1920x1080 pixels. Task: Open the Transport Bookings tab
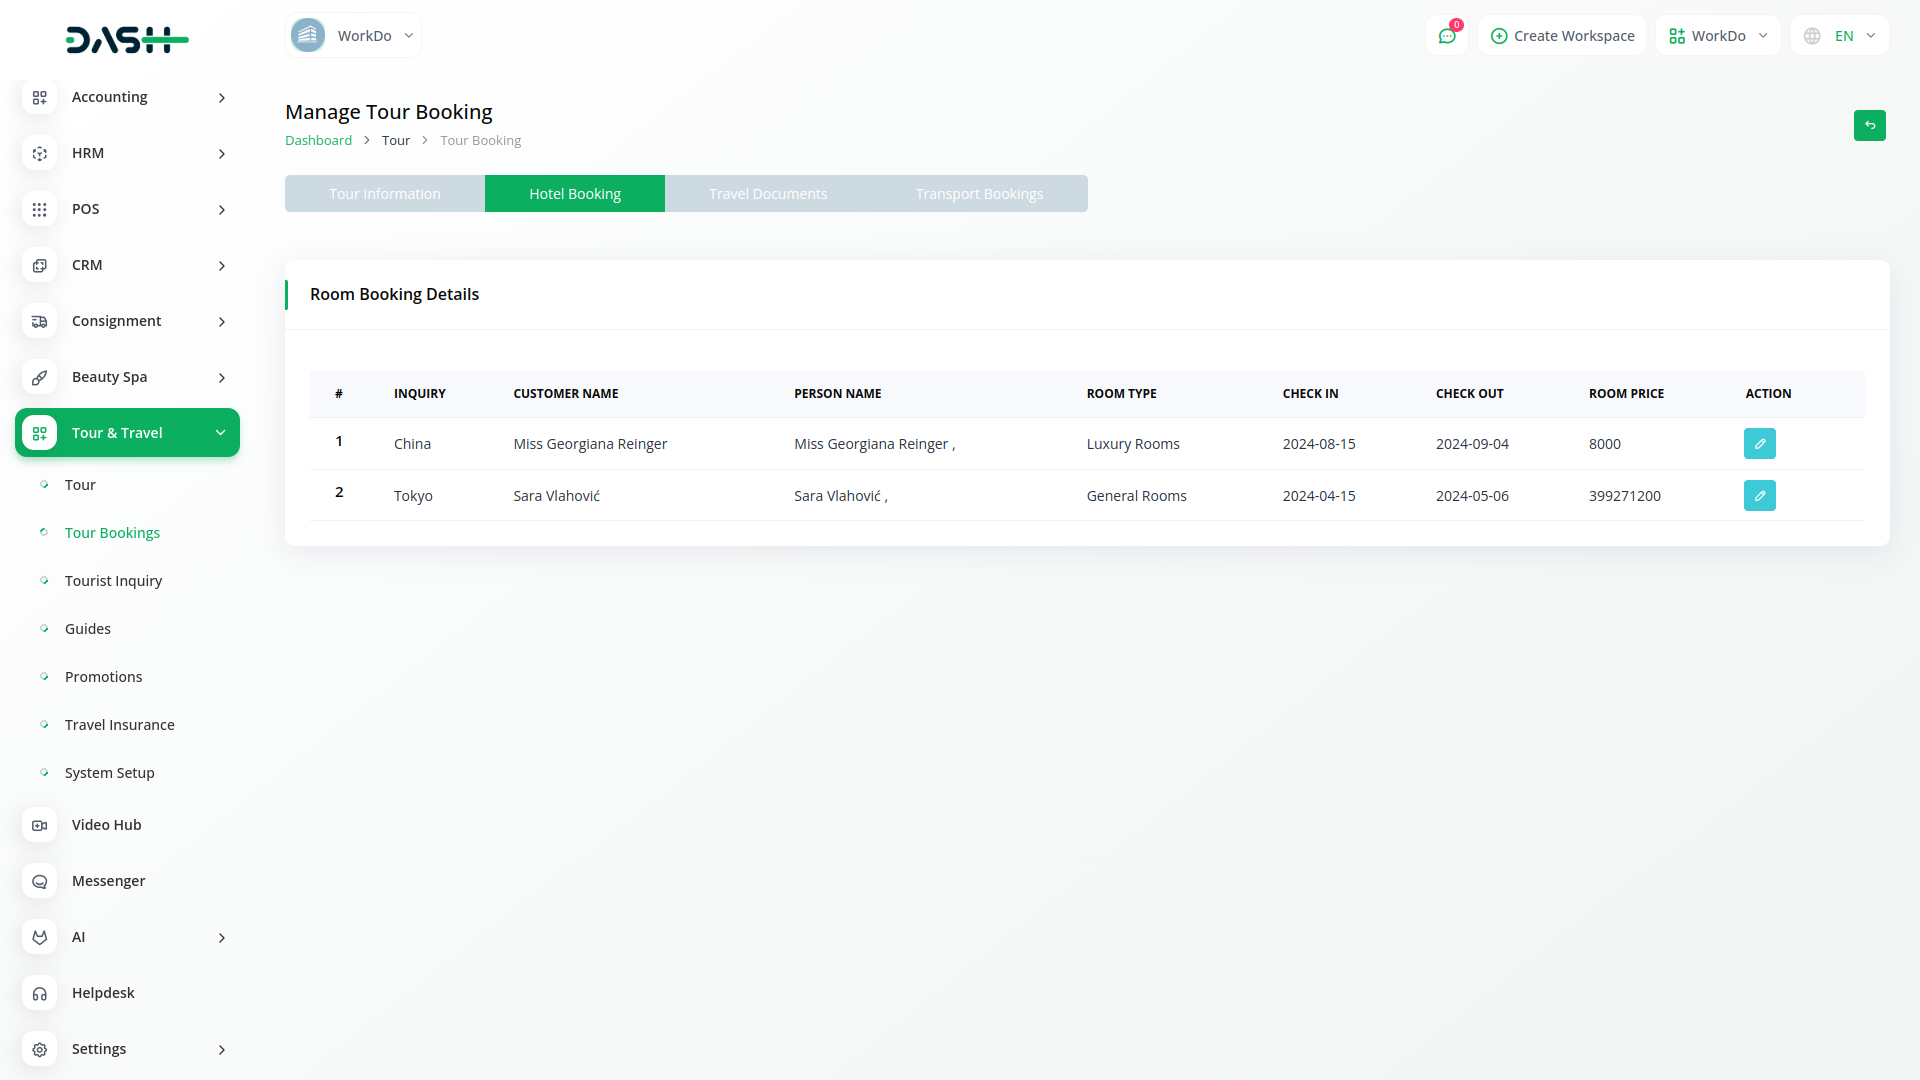(x=979, y=194)
